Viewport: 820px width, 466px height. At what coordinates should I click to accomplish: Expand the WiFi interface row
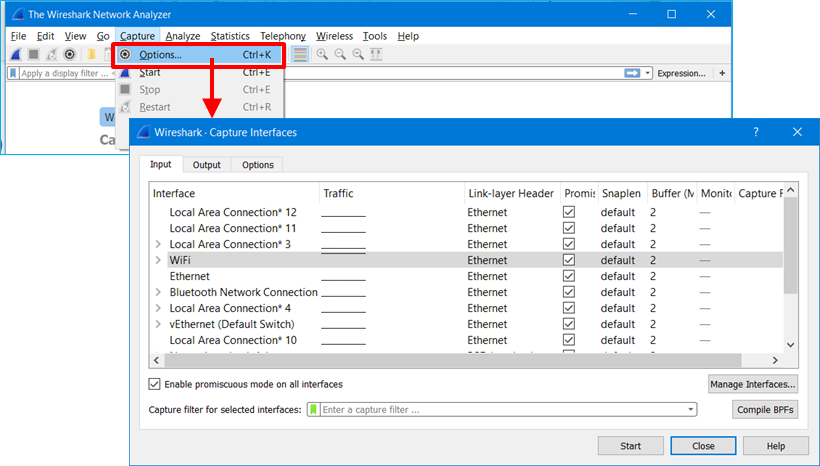[x=158, y=260]
